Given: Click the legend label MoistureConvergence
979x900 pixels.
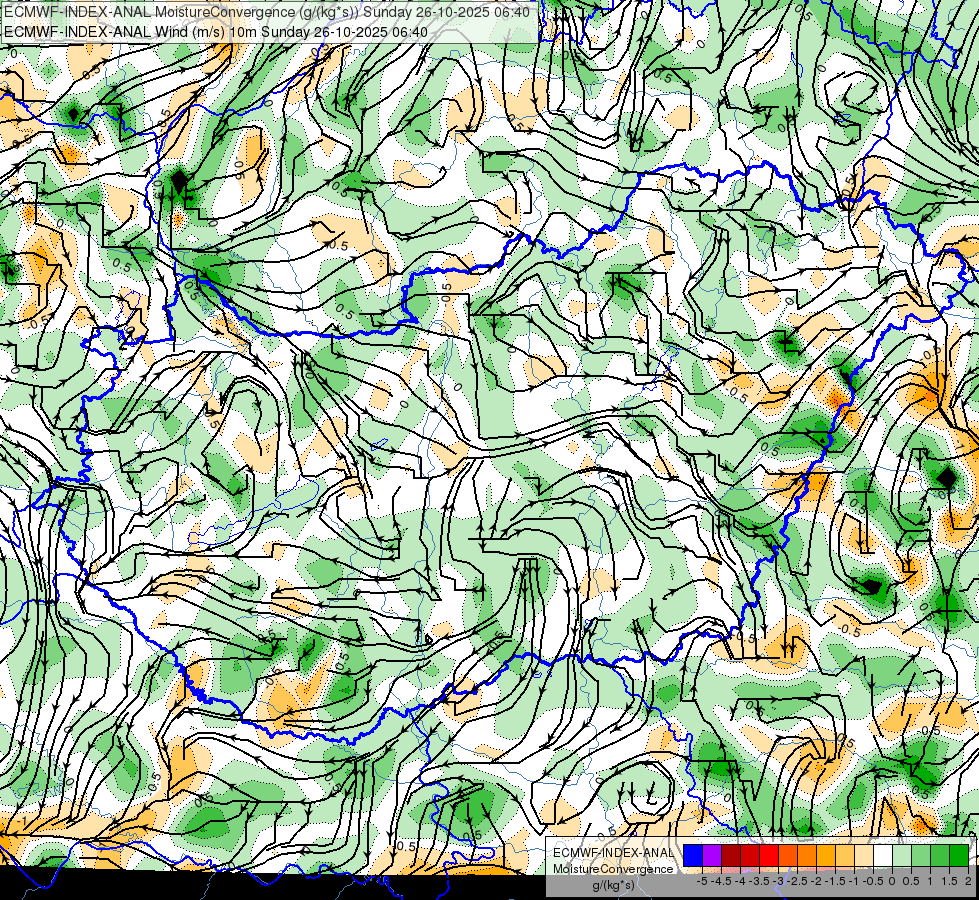Looking at the screenshot, I should pos(613,869).
